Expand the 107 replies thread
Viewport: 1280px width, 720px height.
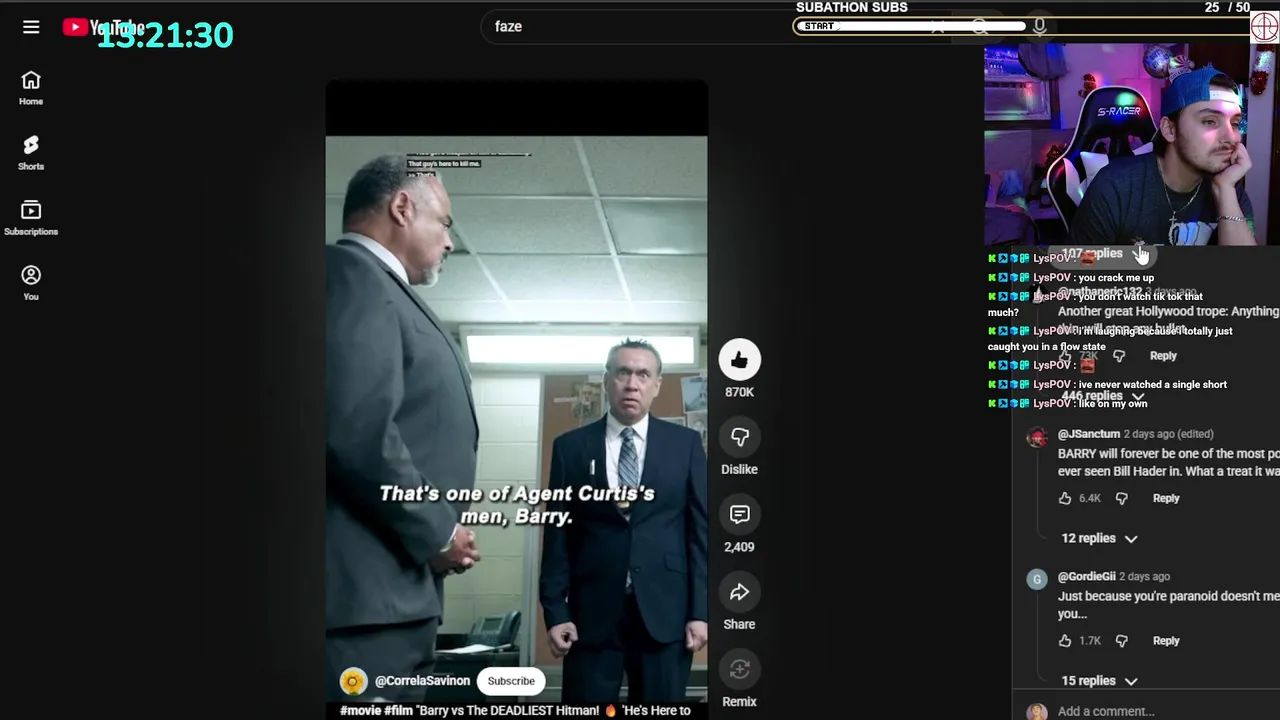click(x=1103, y=254)
